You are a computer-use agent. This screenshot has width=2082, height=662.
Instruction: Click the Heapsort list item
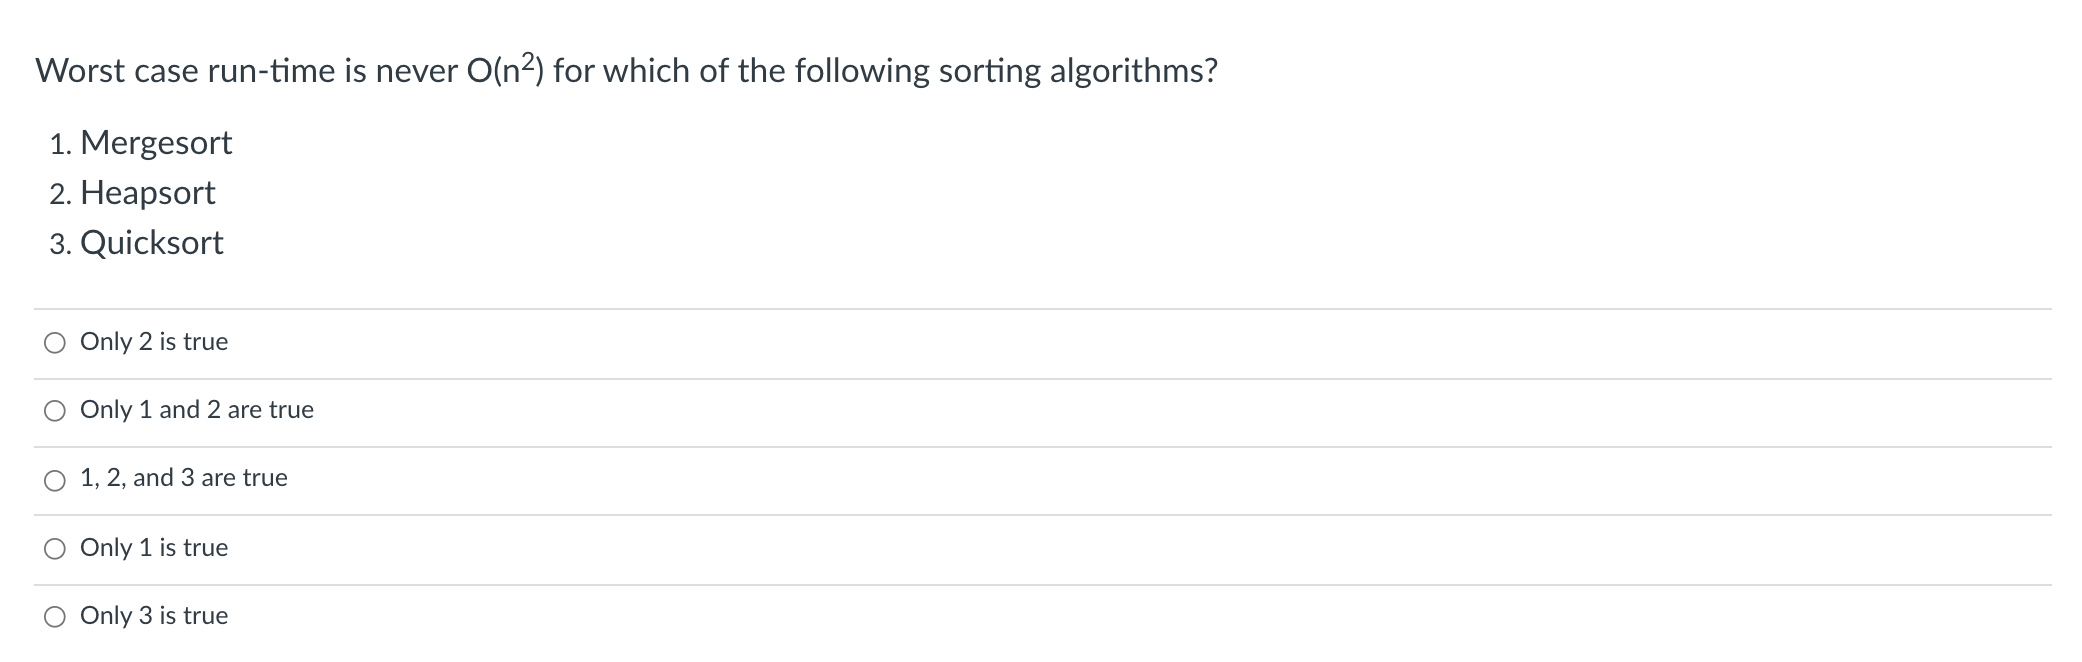click(148, 193)
